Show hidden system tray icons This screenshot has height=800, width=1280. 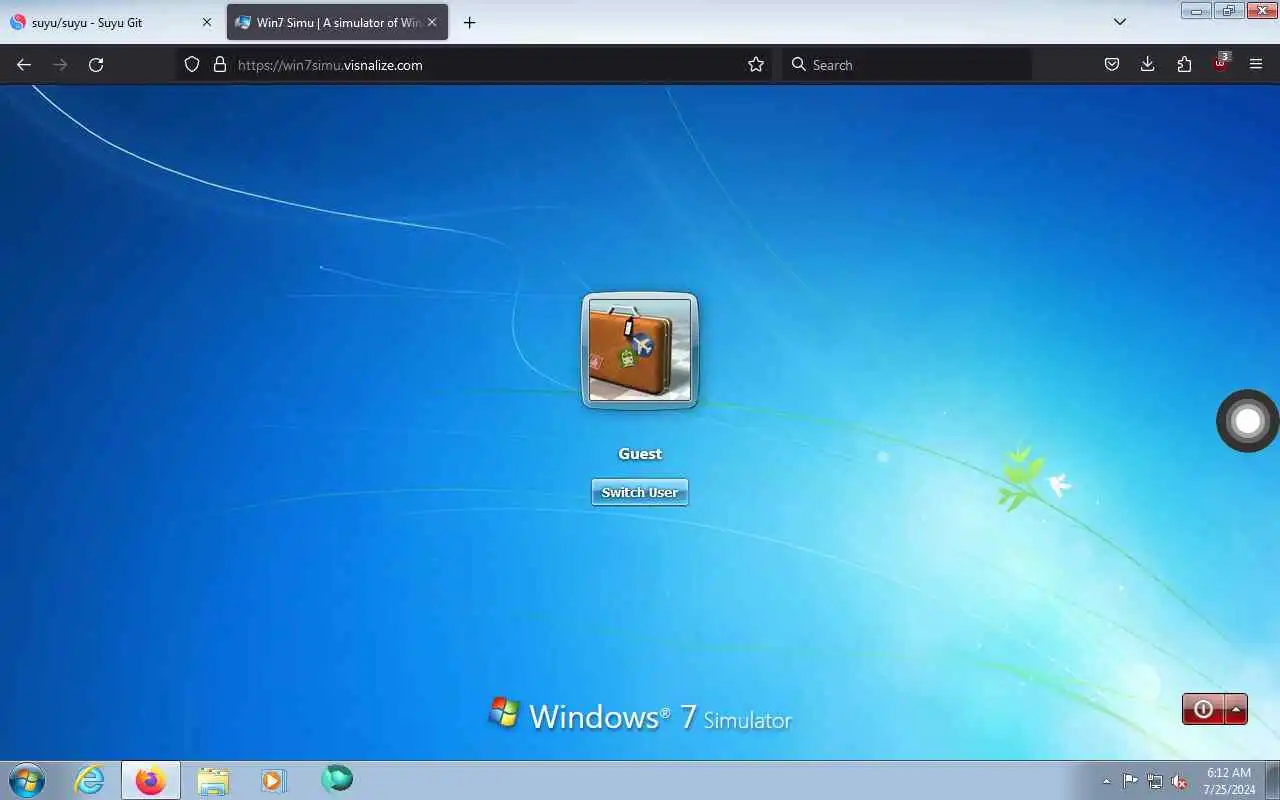click(1106, 782)
